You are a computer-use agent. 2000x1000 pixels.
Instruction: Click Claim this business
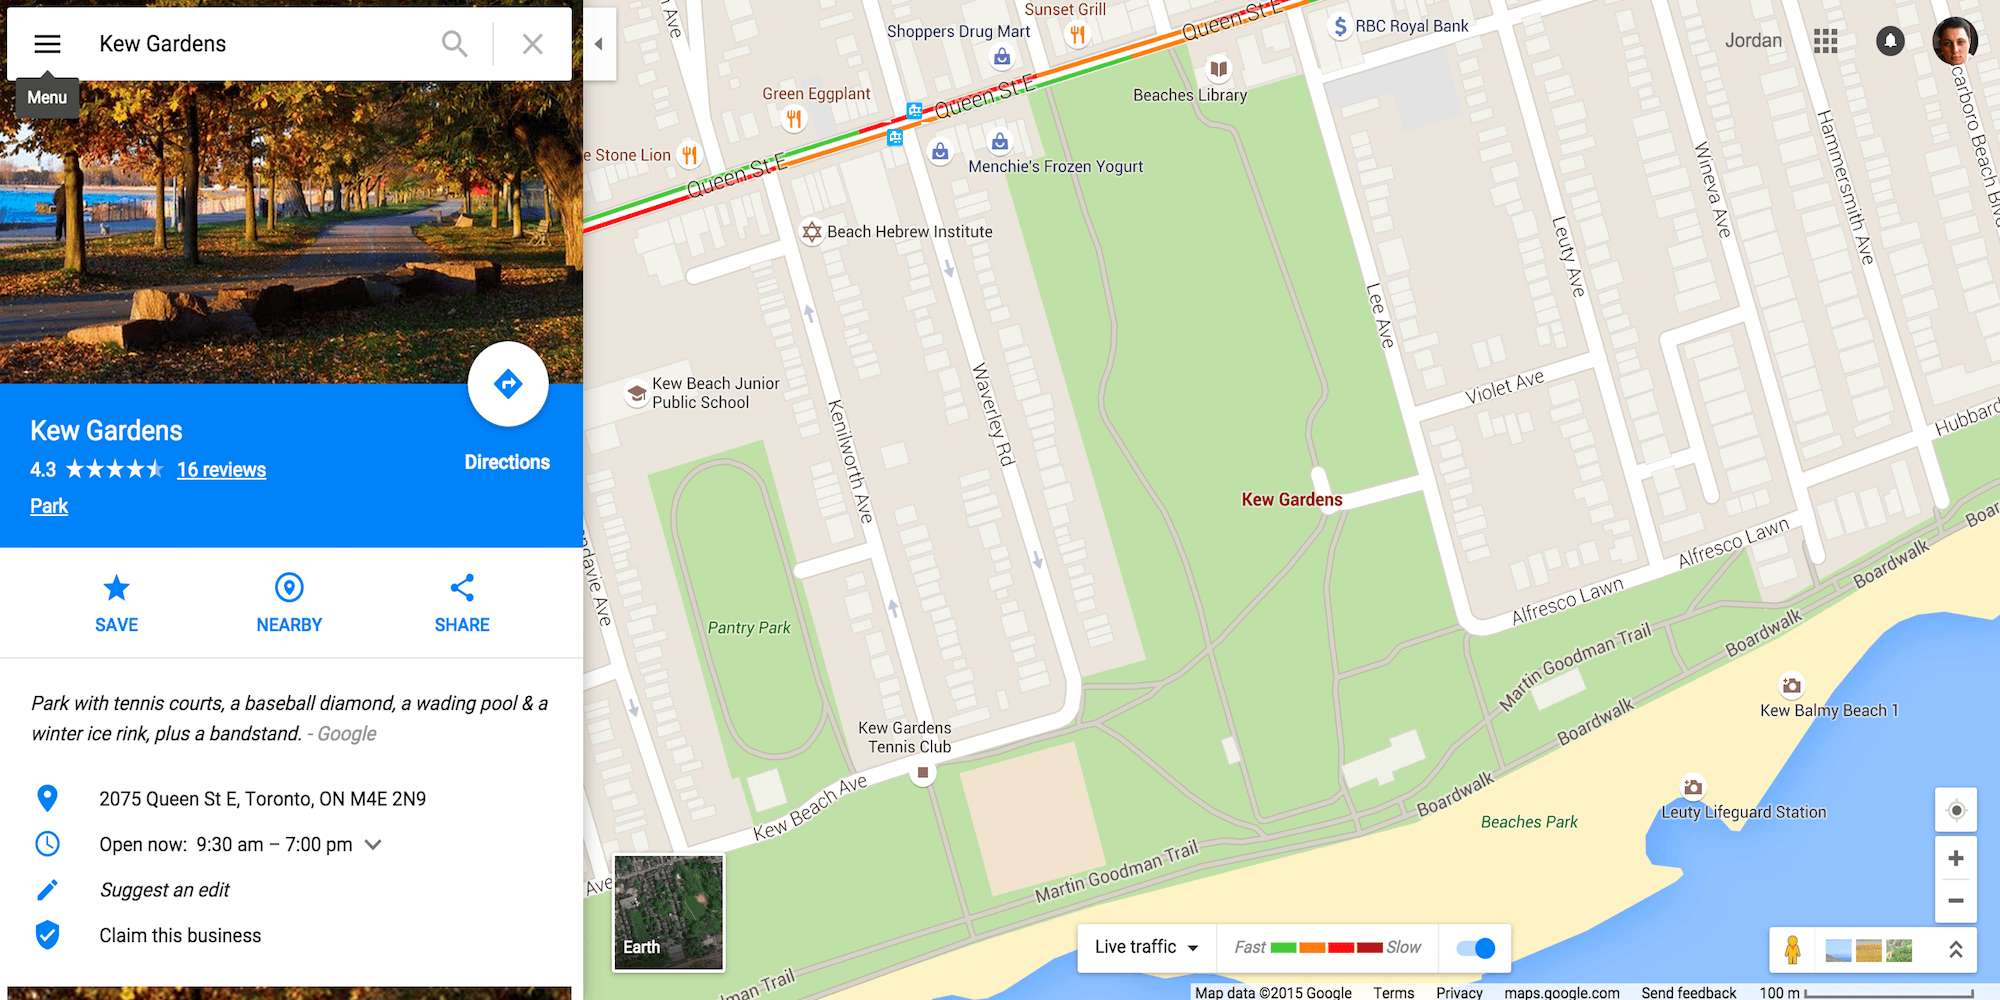coord(180,936)
